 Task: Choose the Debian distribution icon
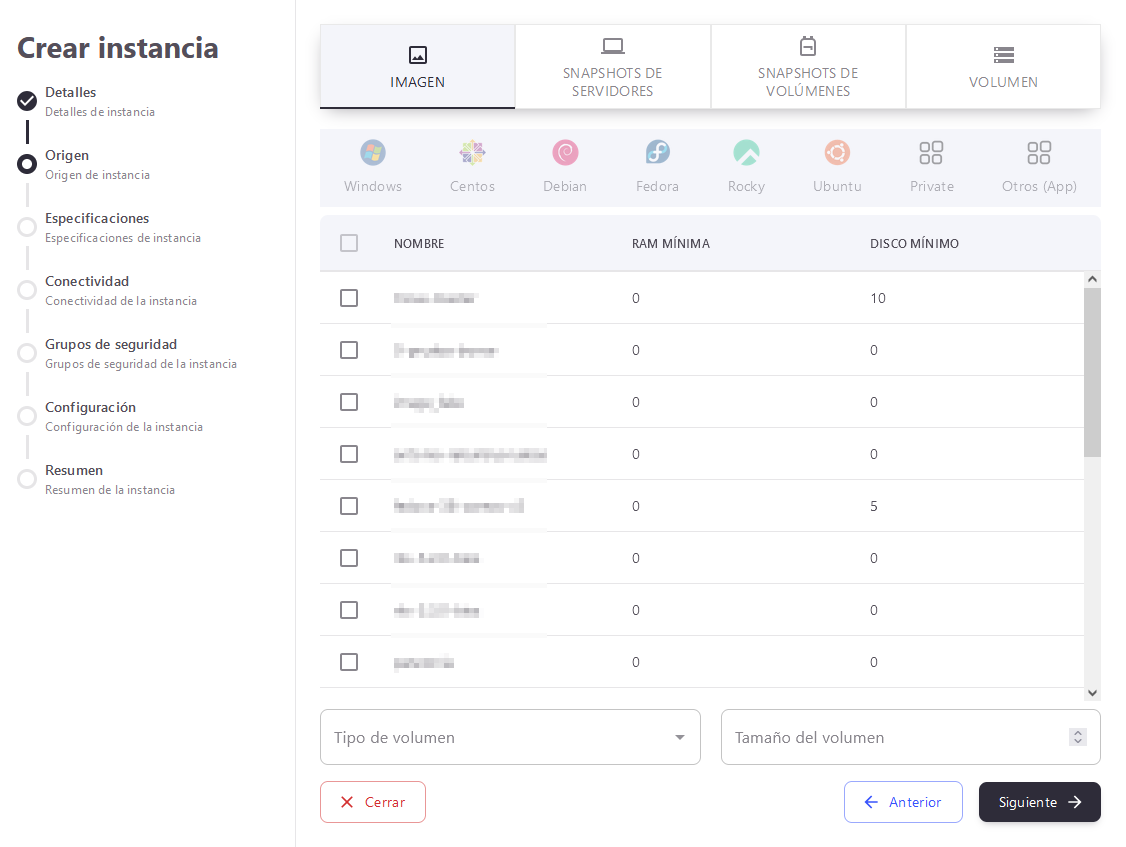(565, 153)
